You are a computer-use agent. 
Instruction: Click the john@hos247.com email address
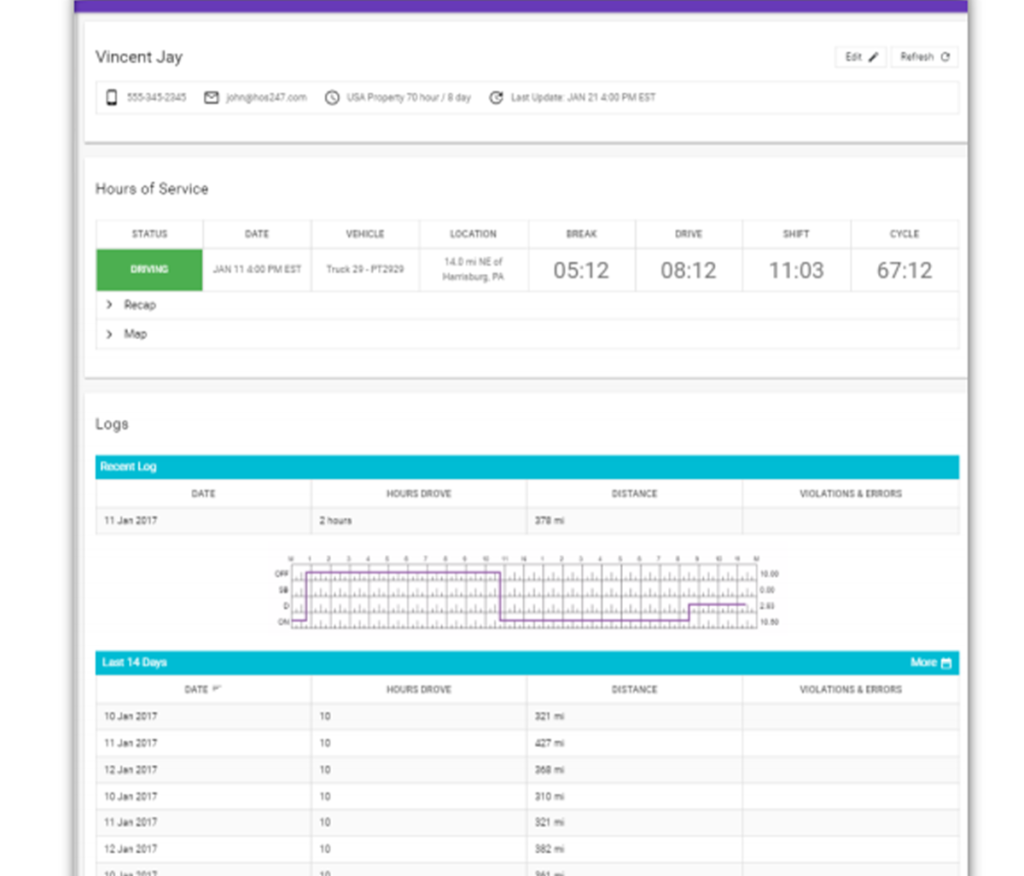tap(265, 98)
